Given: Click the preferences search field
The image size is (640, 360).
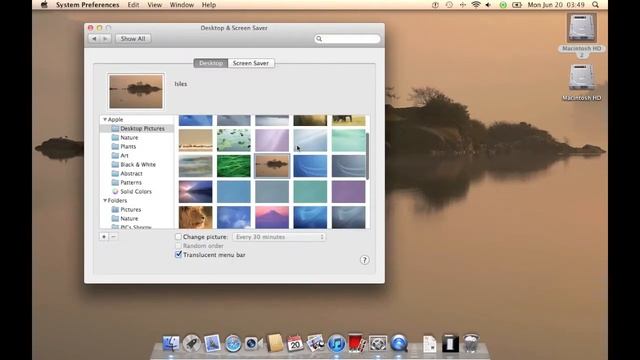Looking at the screenshot, I should [347, 38].
